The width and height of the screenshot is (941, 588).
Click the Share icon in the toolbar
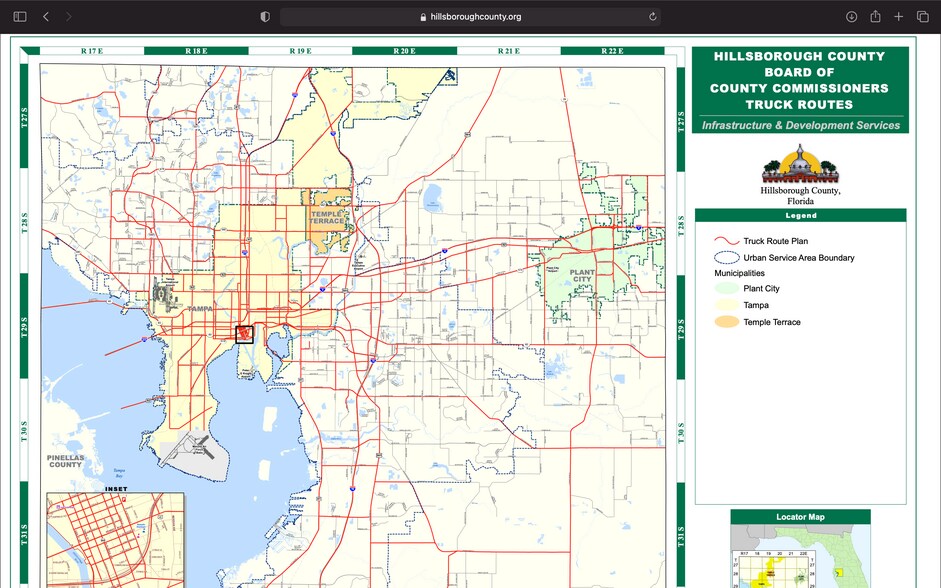click(875, 16)
